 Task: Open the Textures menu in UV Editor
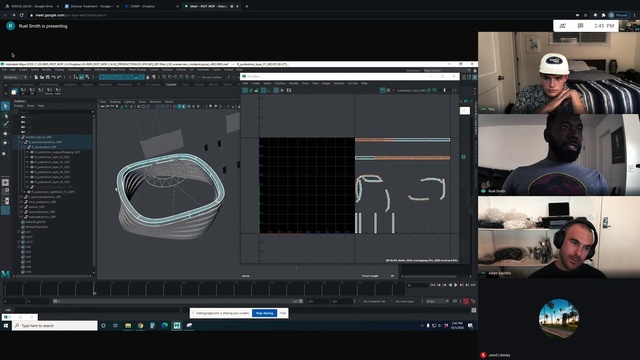tap(339, 83)
